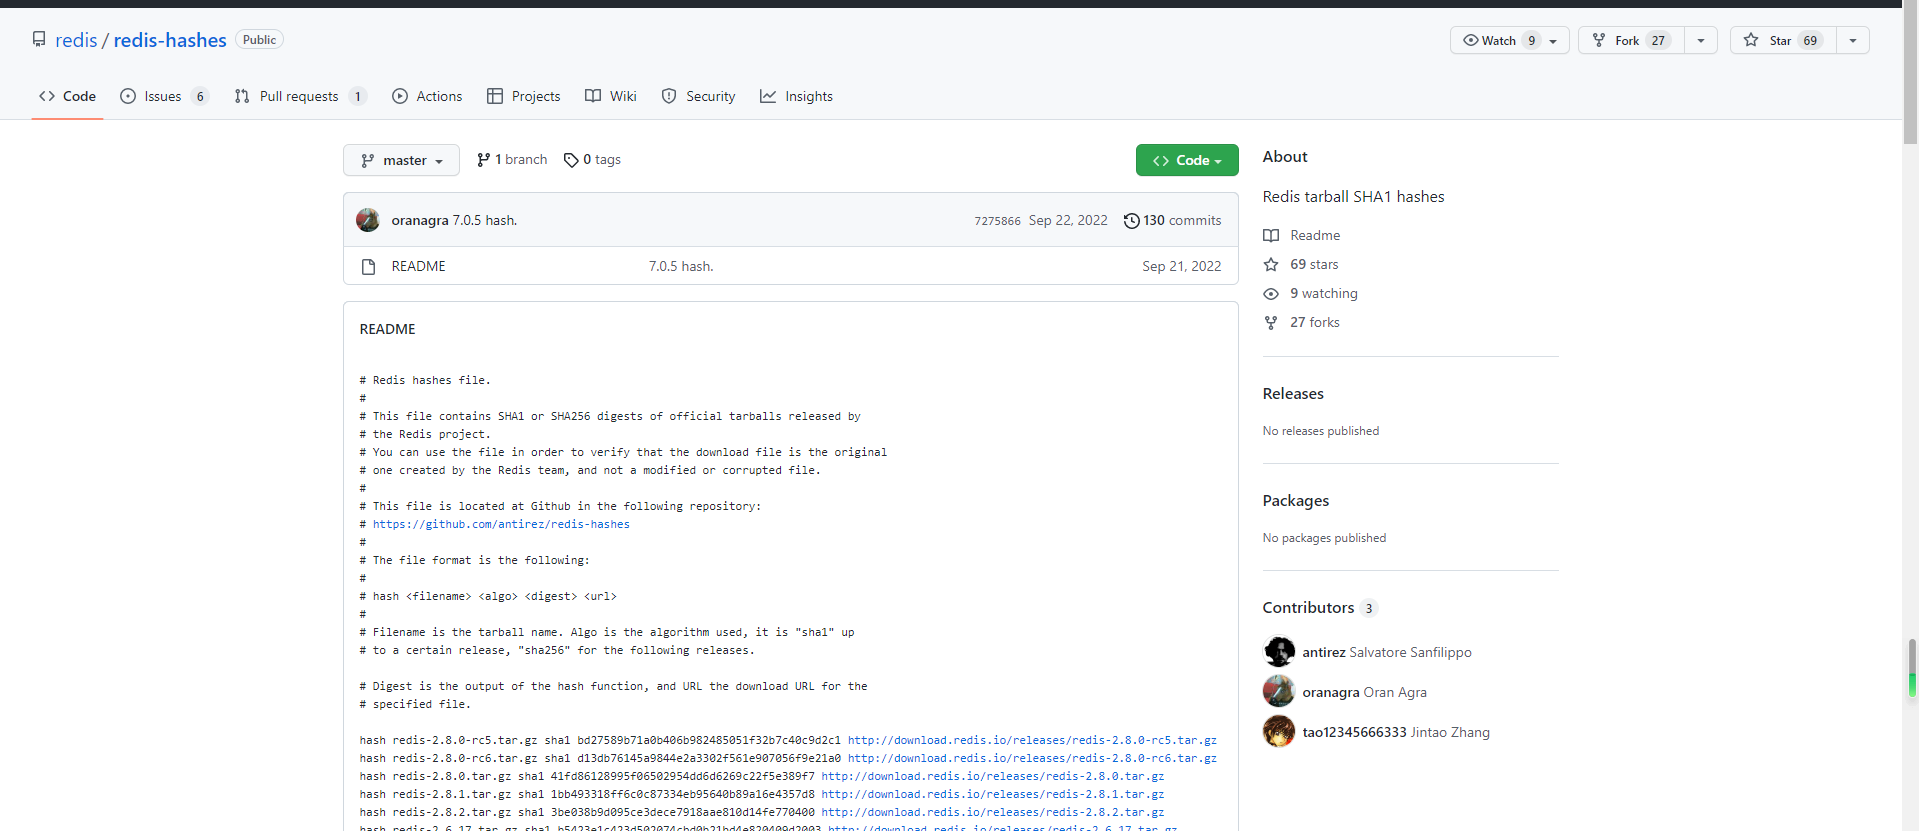The height and width of the screenshot is (831, 1919).
Task: Open the Pull requests tab
Action: point(299,96)
